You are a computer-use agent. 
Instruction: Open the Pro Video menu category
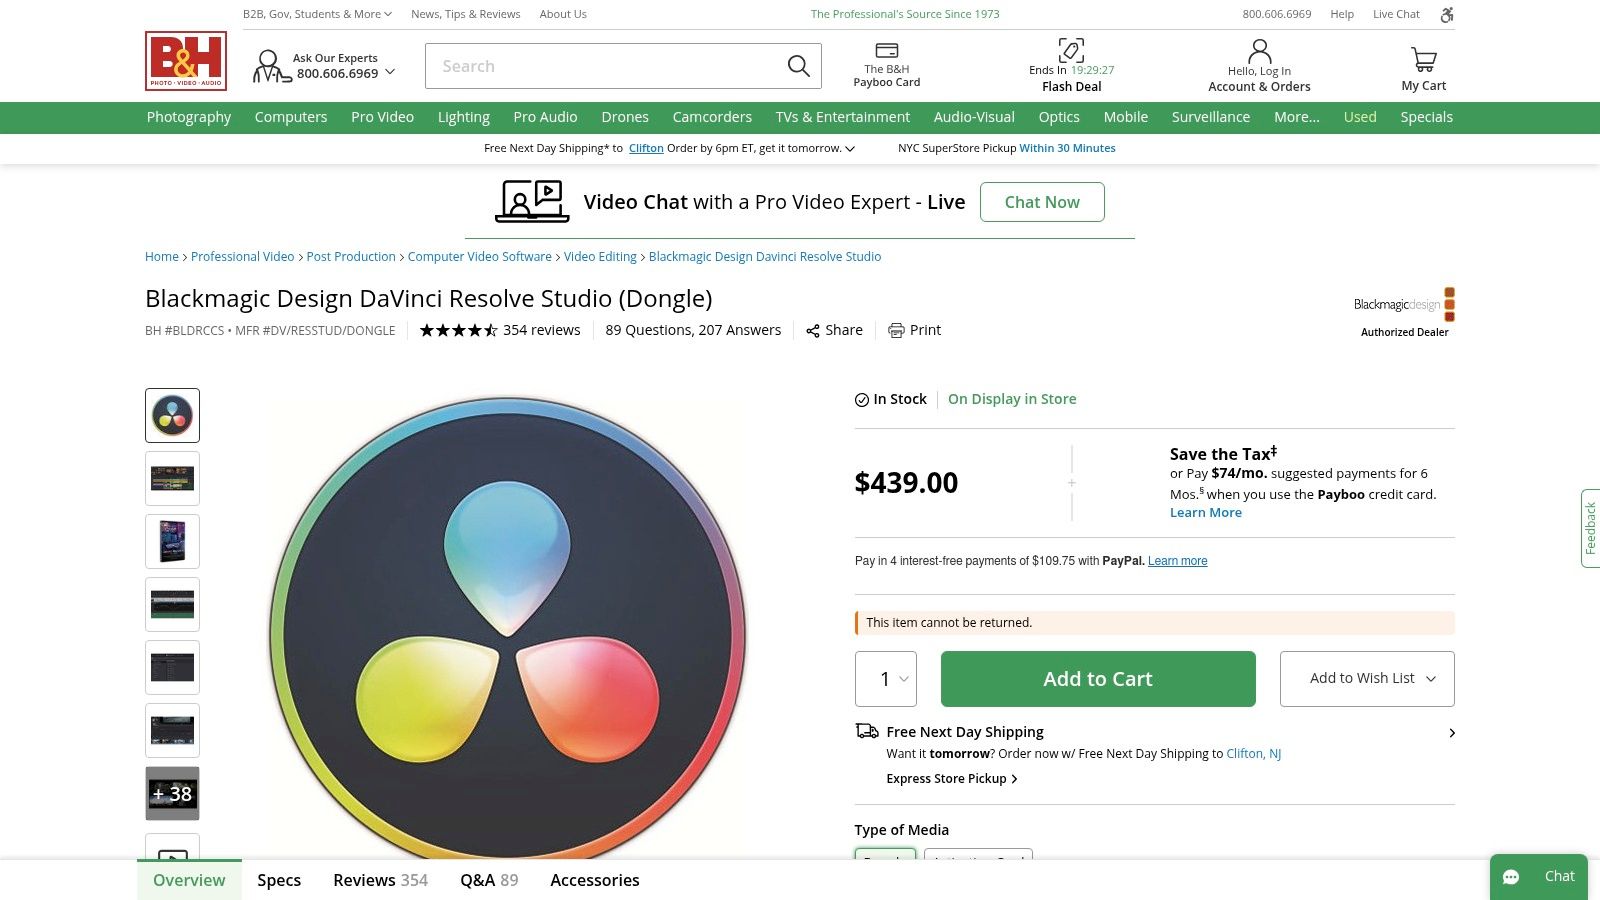pos(382,117)
